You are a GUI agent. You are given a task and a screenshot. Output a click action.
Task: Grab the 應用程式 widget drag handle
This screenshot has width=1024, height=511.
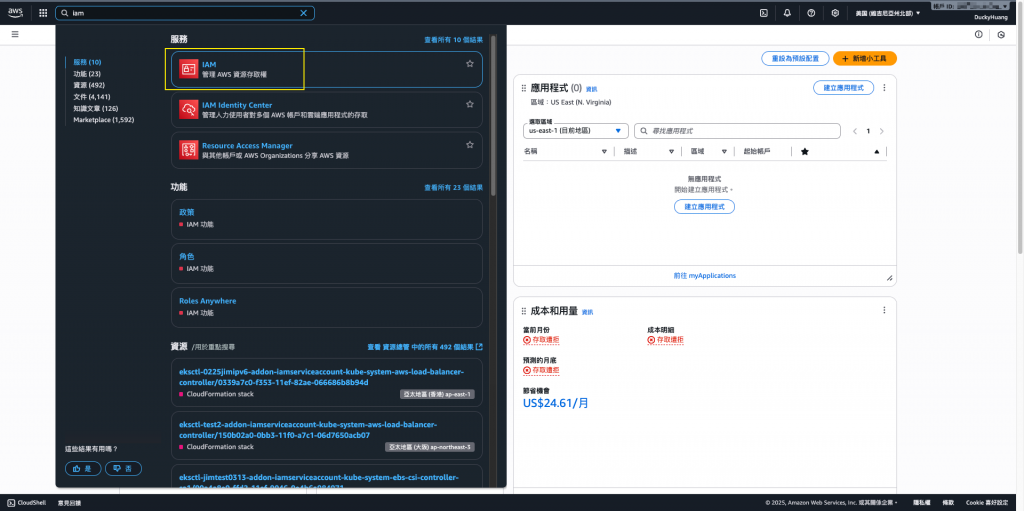tap(524, 88)
